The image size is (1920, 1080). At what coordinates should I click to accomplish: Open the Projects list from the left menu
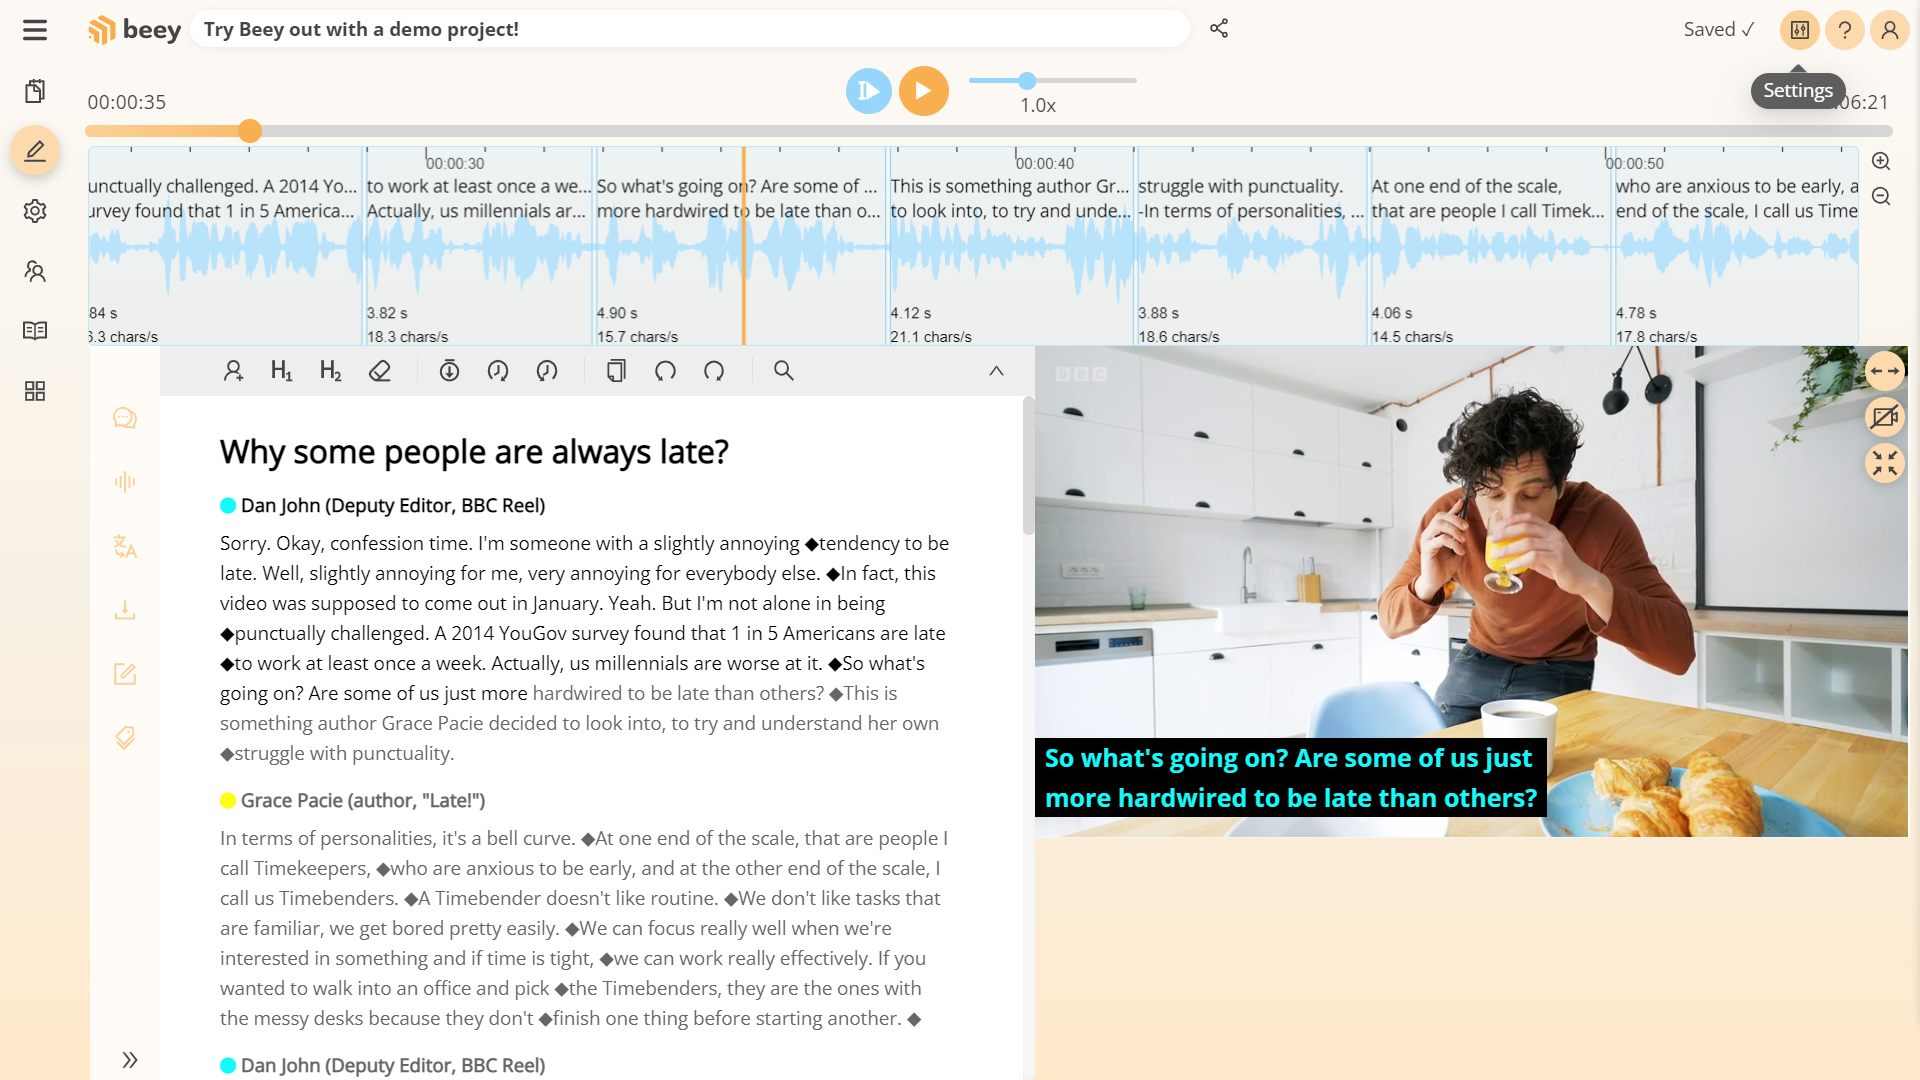click(x=35, y=90)
